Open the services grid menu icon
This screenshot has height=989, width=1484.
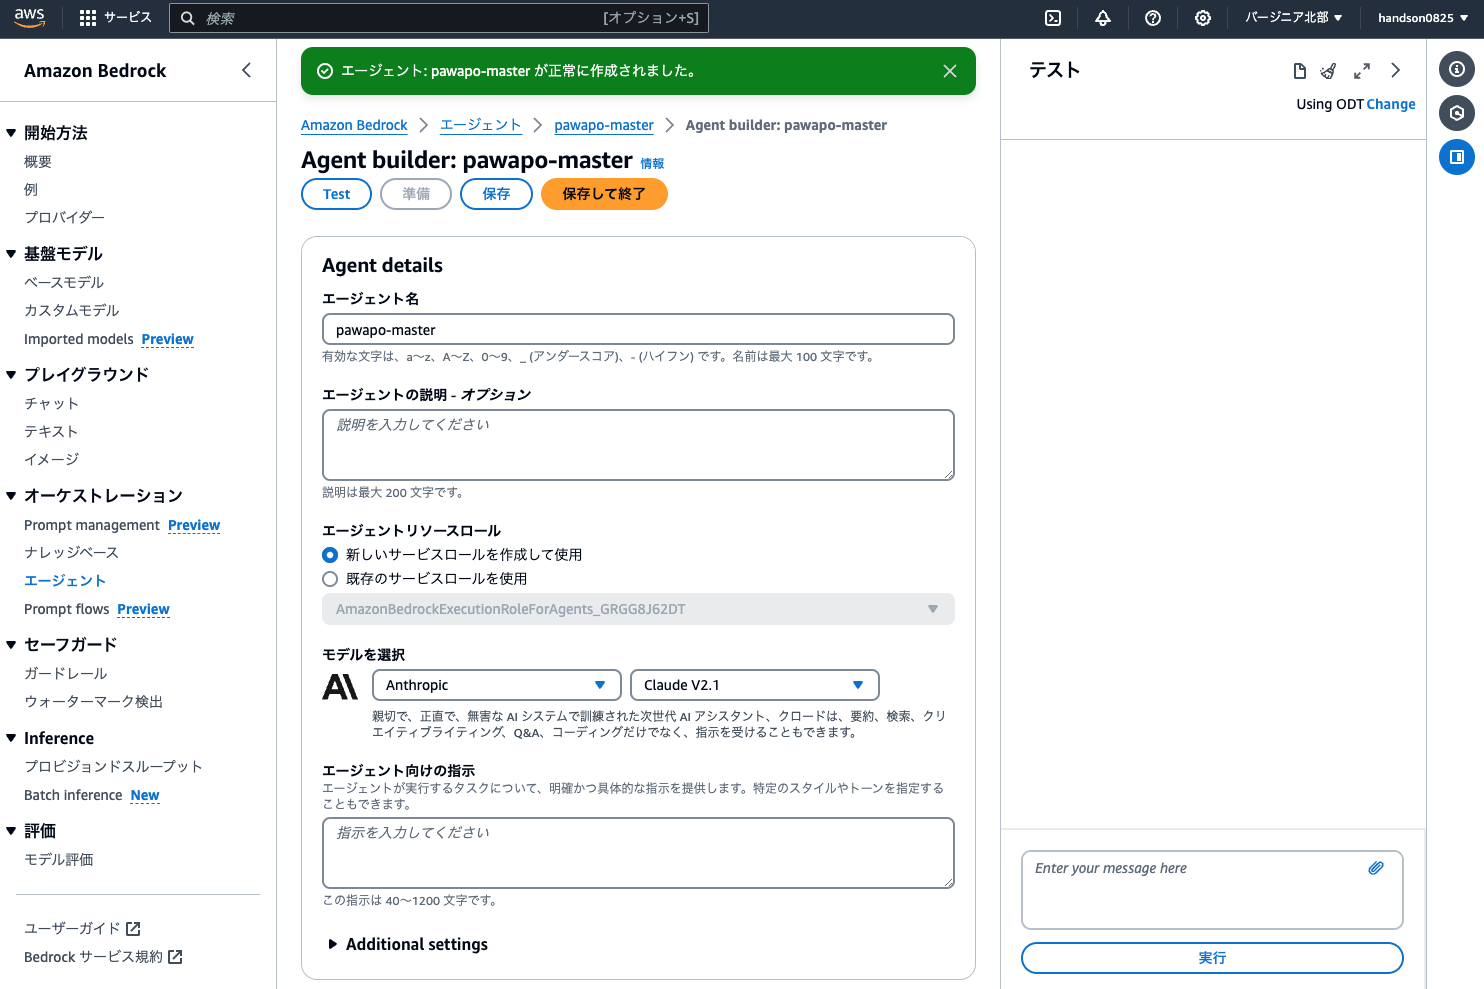[88, 18]
